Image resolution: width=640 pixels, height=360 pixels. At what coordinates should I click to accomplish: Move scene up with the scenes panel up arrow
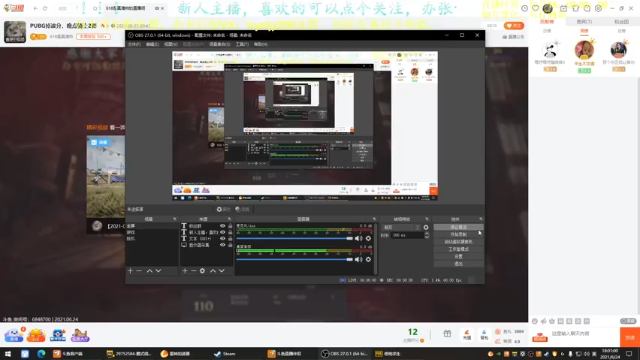click(x=149, y=271)
